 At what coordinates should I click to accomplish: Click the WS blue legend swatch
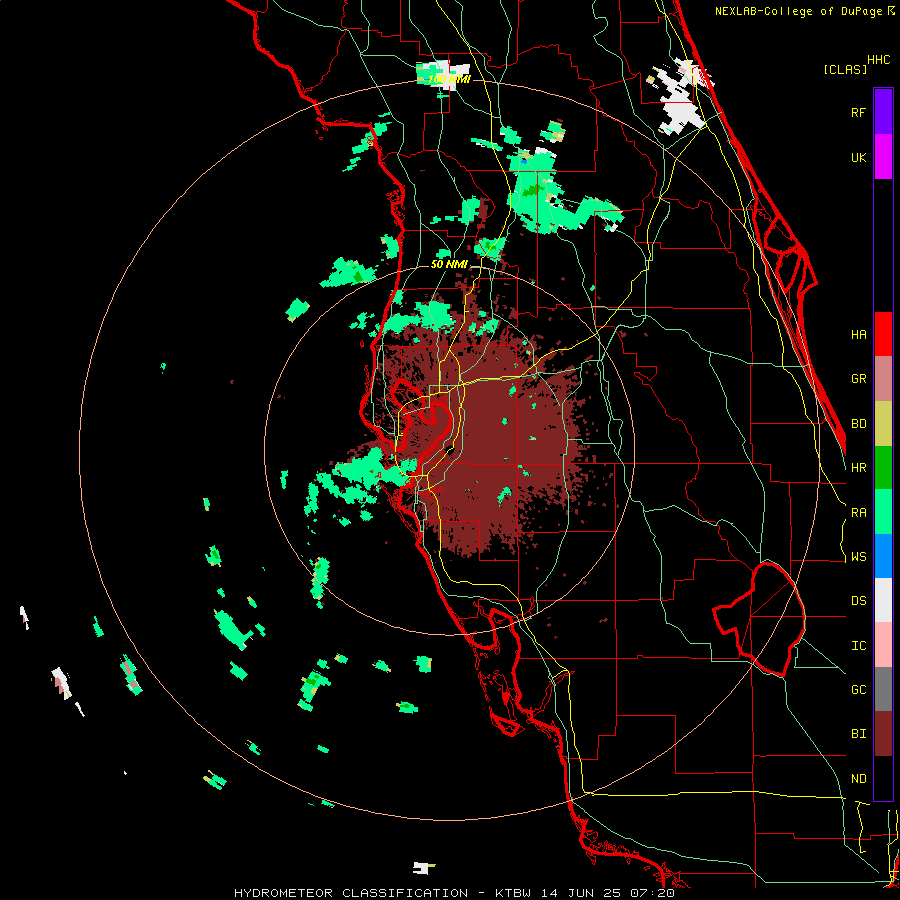[883, 556]
